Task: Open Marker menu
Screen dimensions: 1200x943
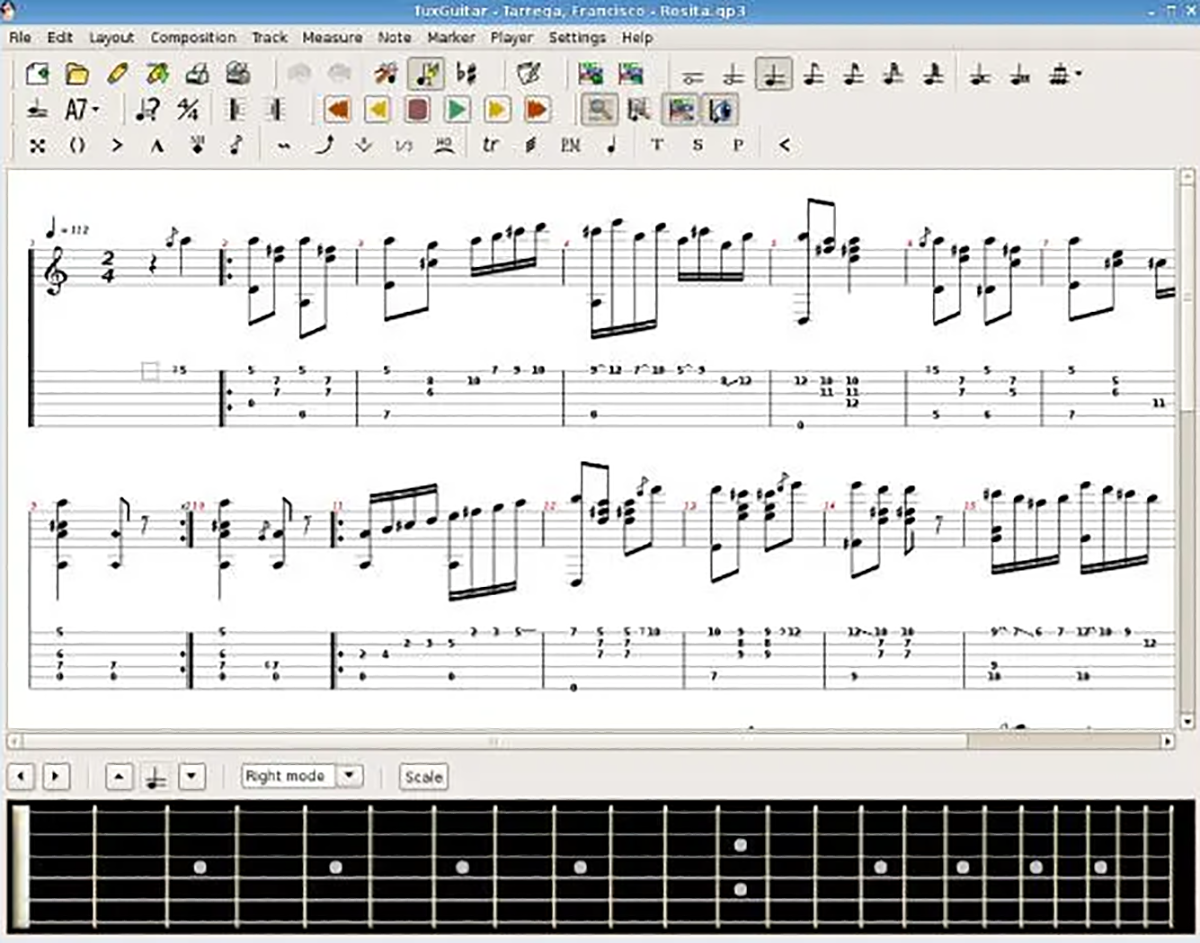Action: pos(451,37)
